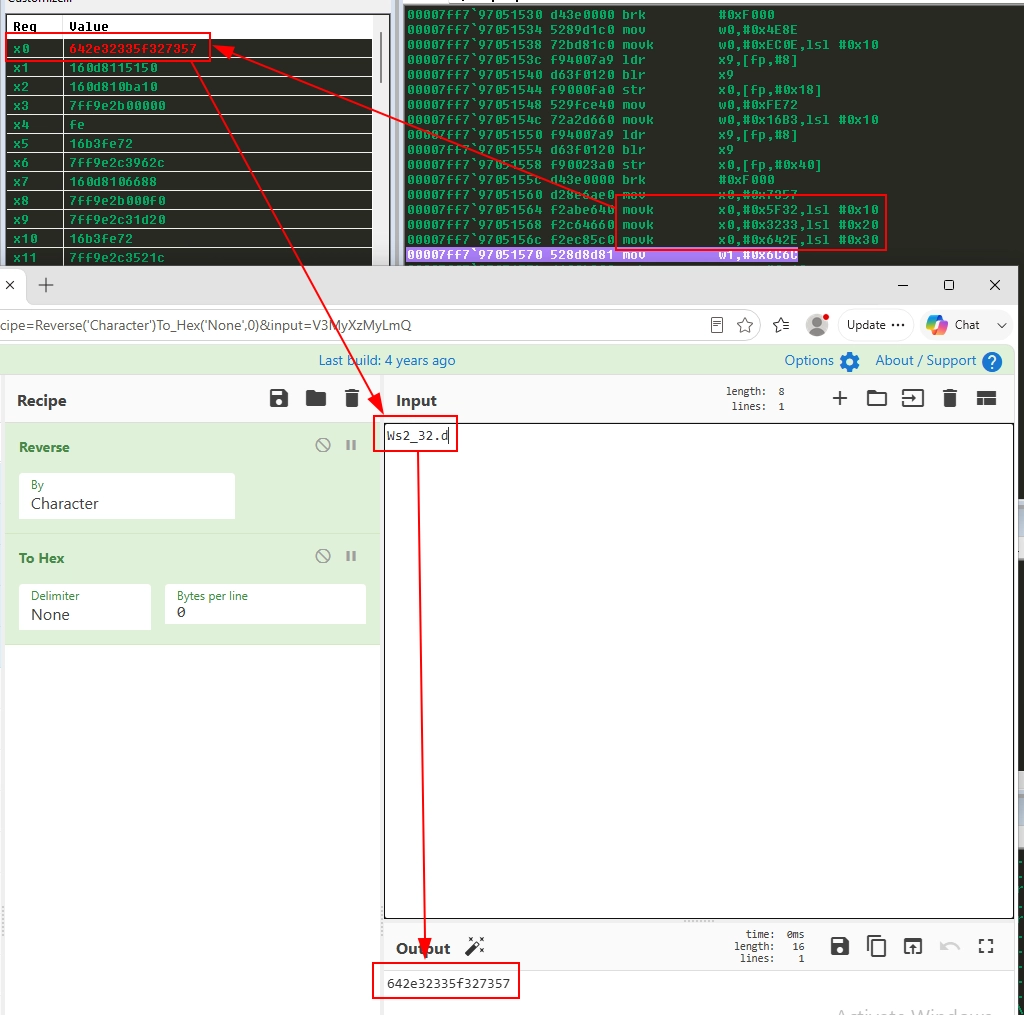Select the x11 register row

[189, 257]
